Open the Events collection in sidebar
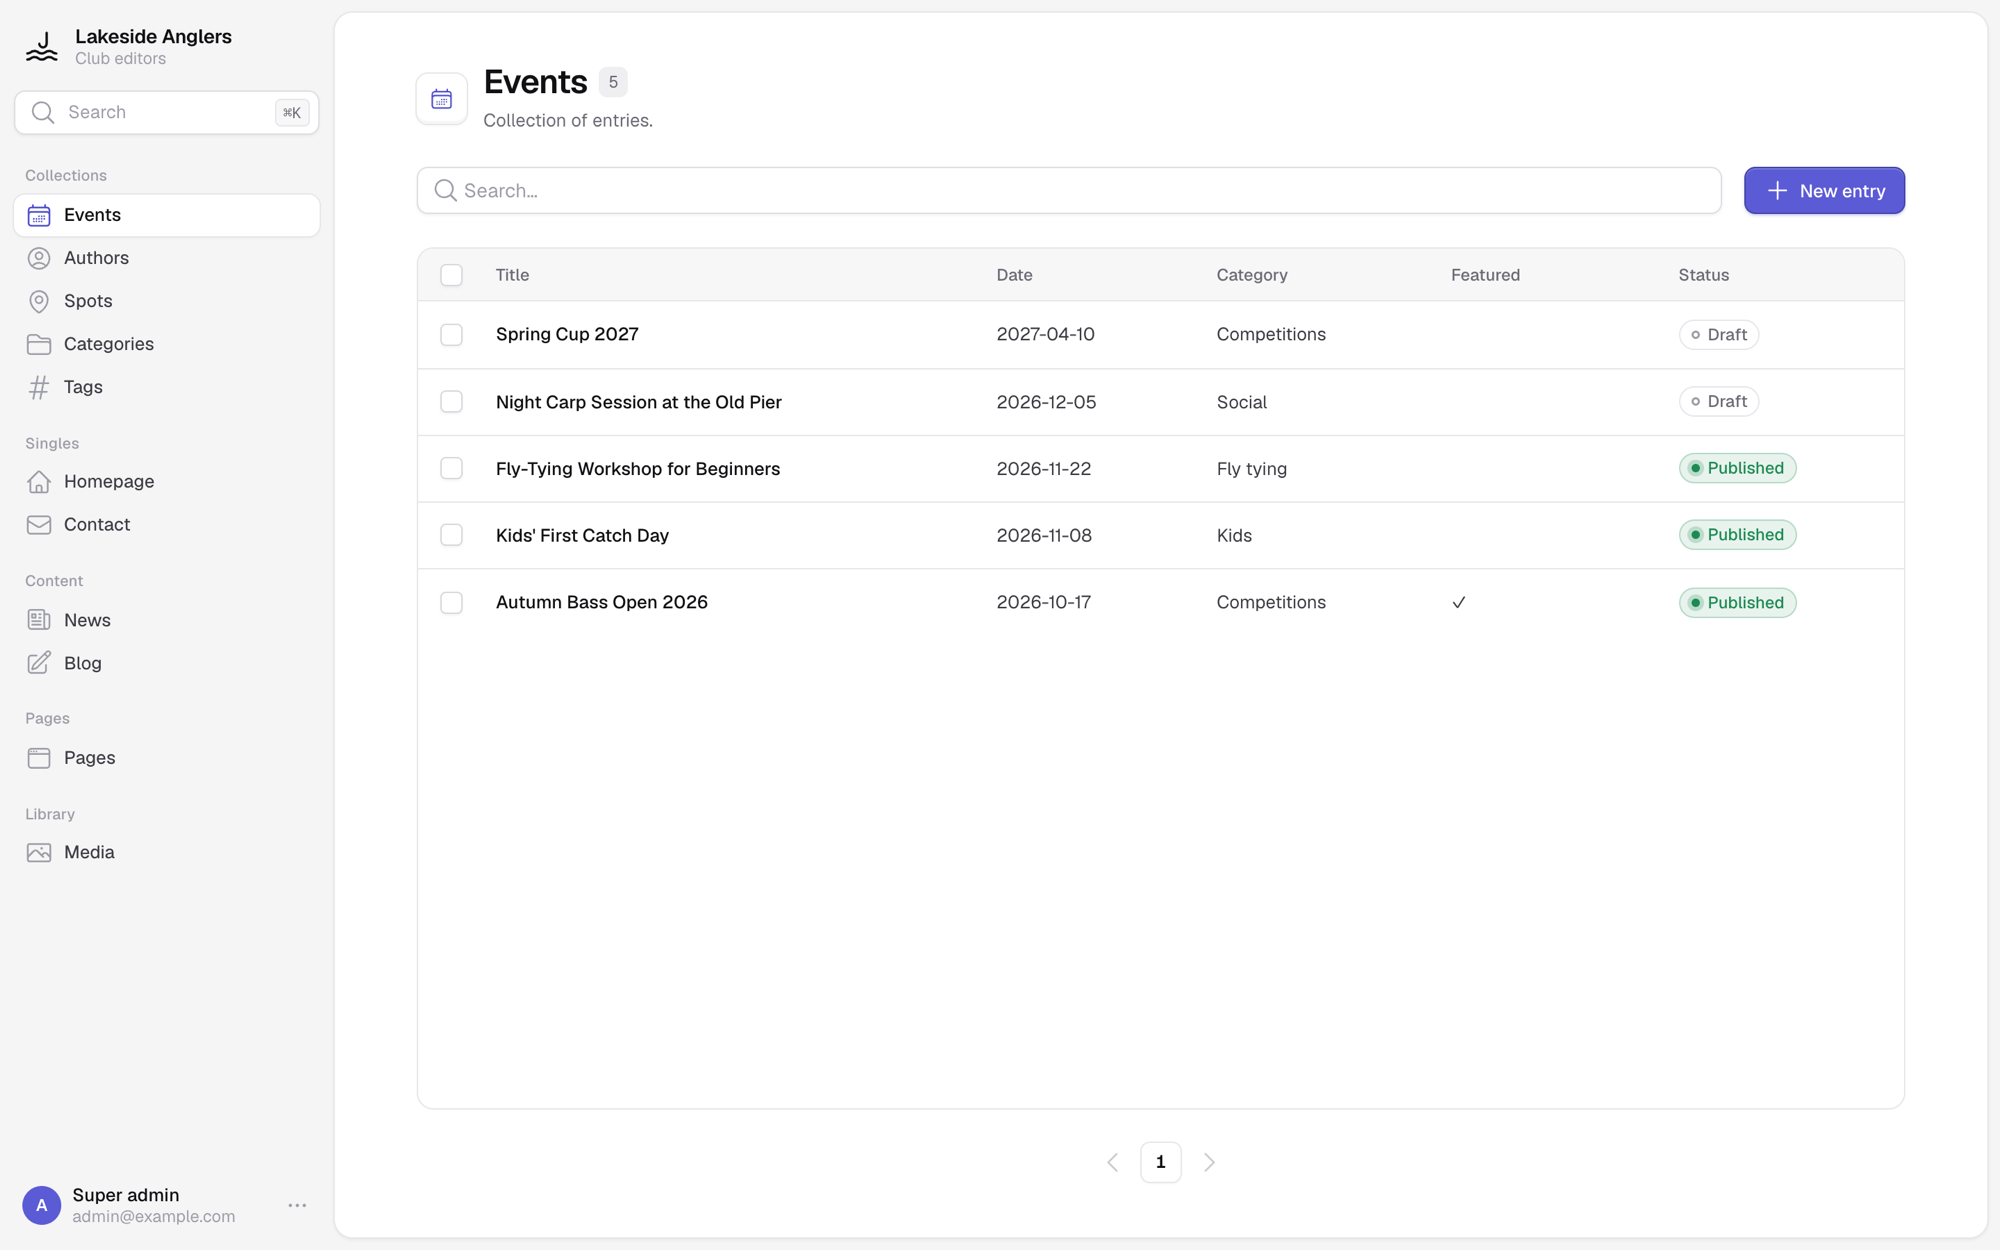The image size is (2000, 1250). click(x=167, y=215)
